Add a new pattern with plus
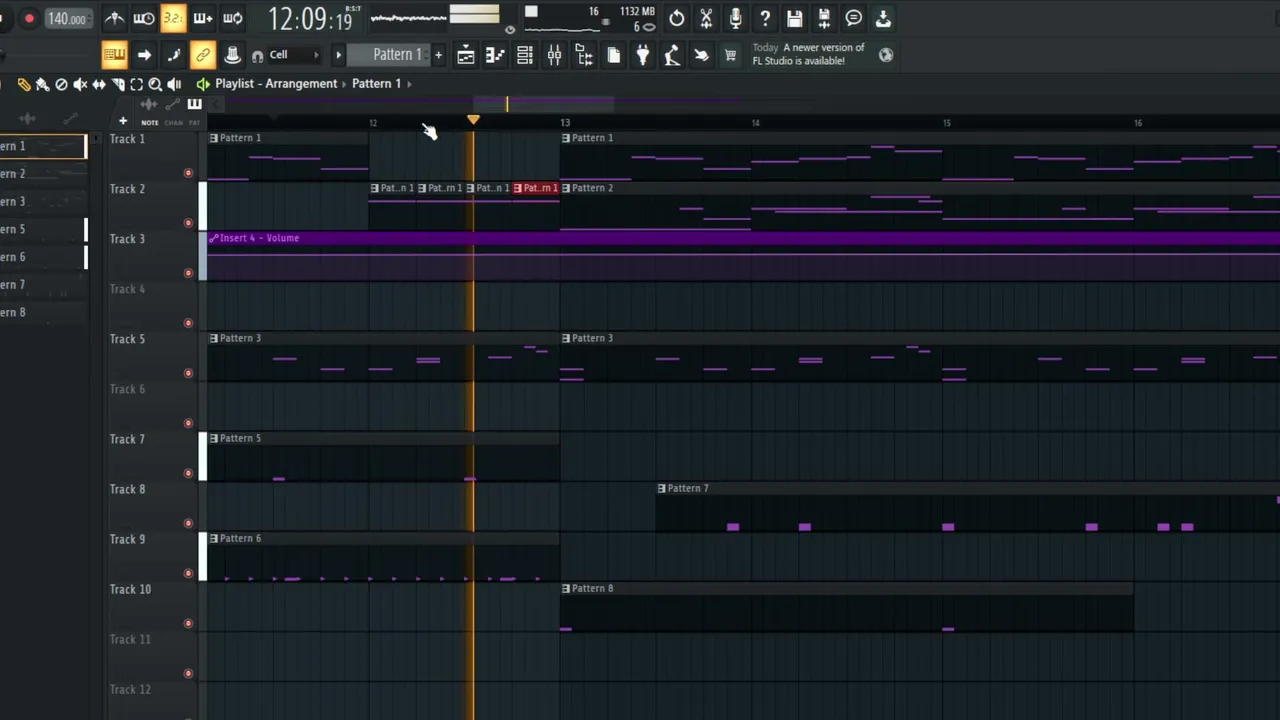The height and width of the screenshot is (720, 1280). pos(438,55)
